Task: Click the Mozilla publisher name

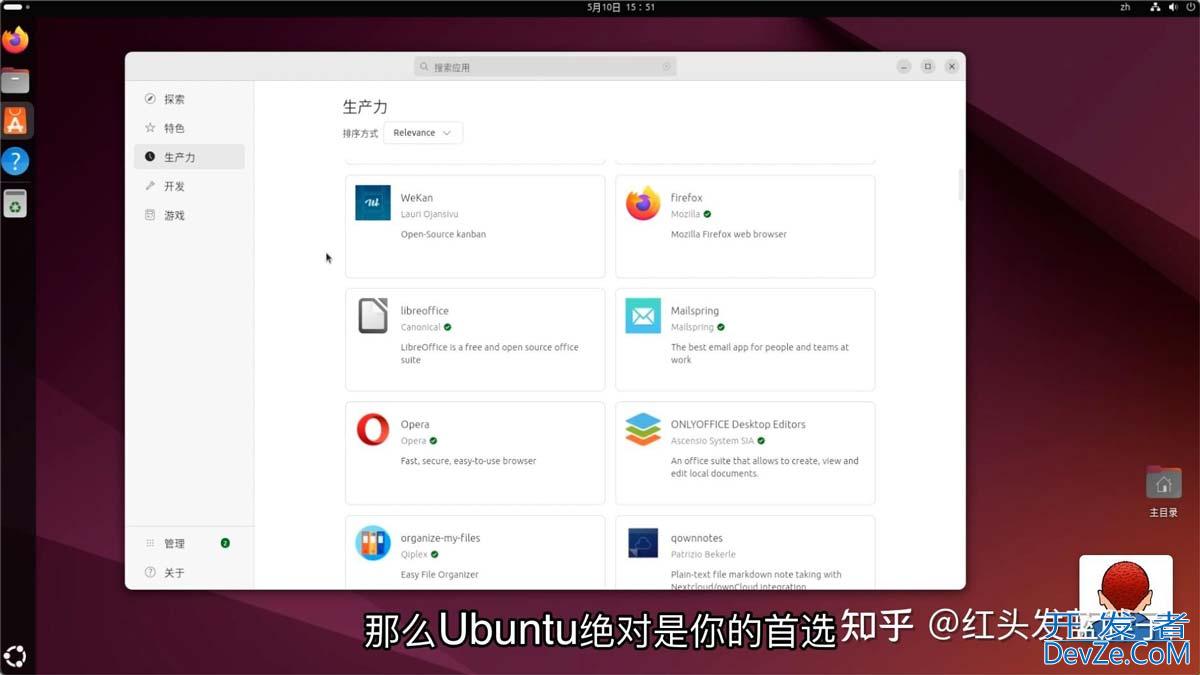Action: click(686, 214)
